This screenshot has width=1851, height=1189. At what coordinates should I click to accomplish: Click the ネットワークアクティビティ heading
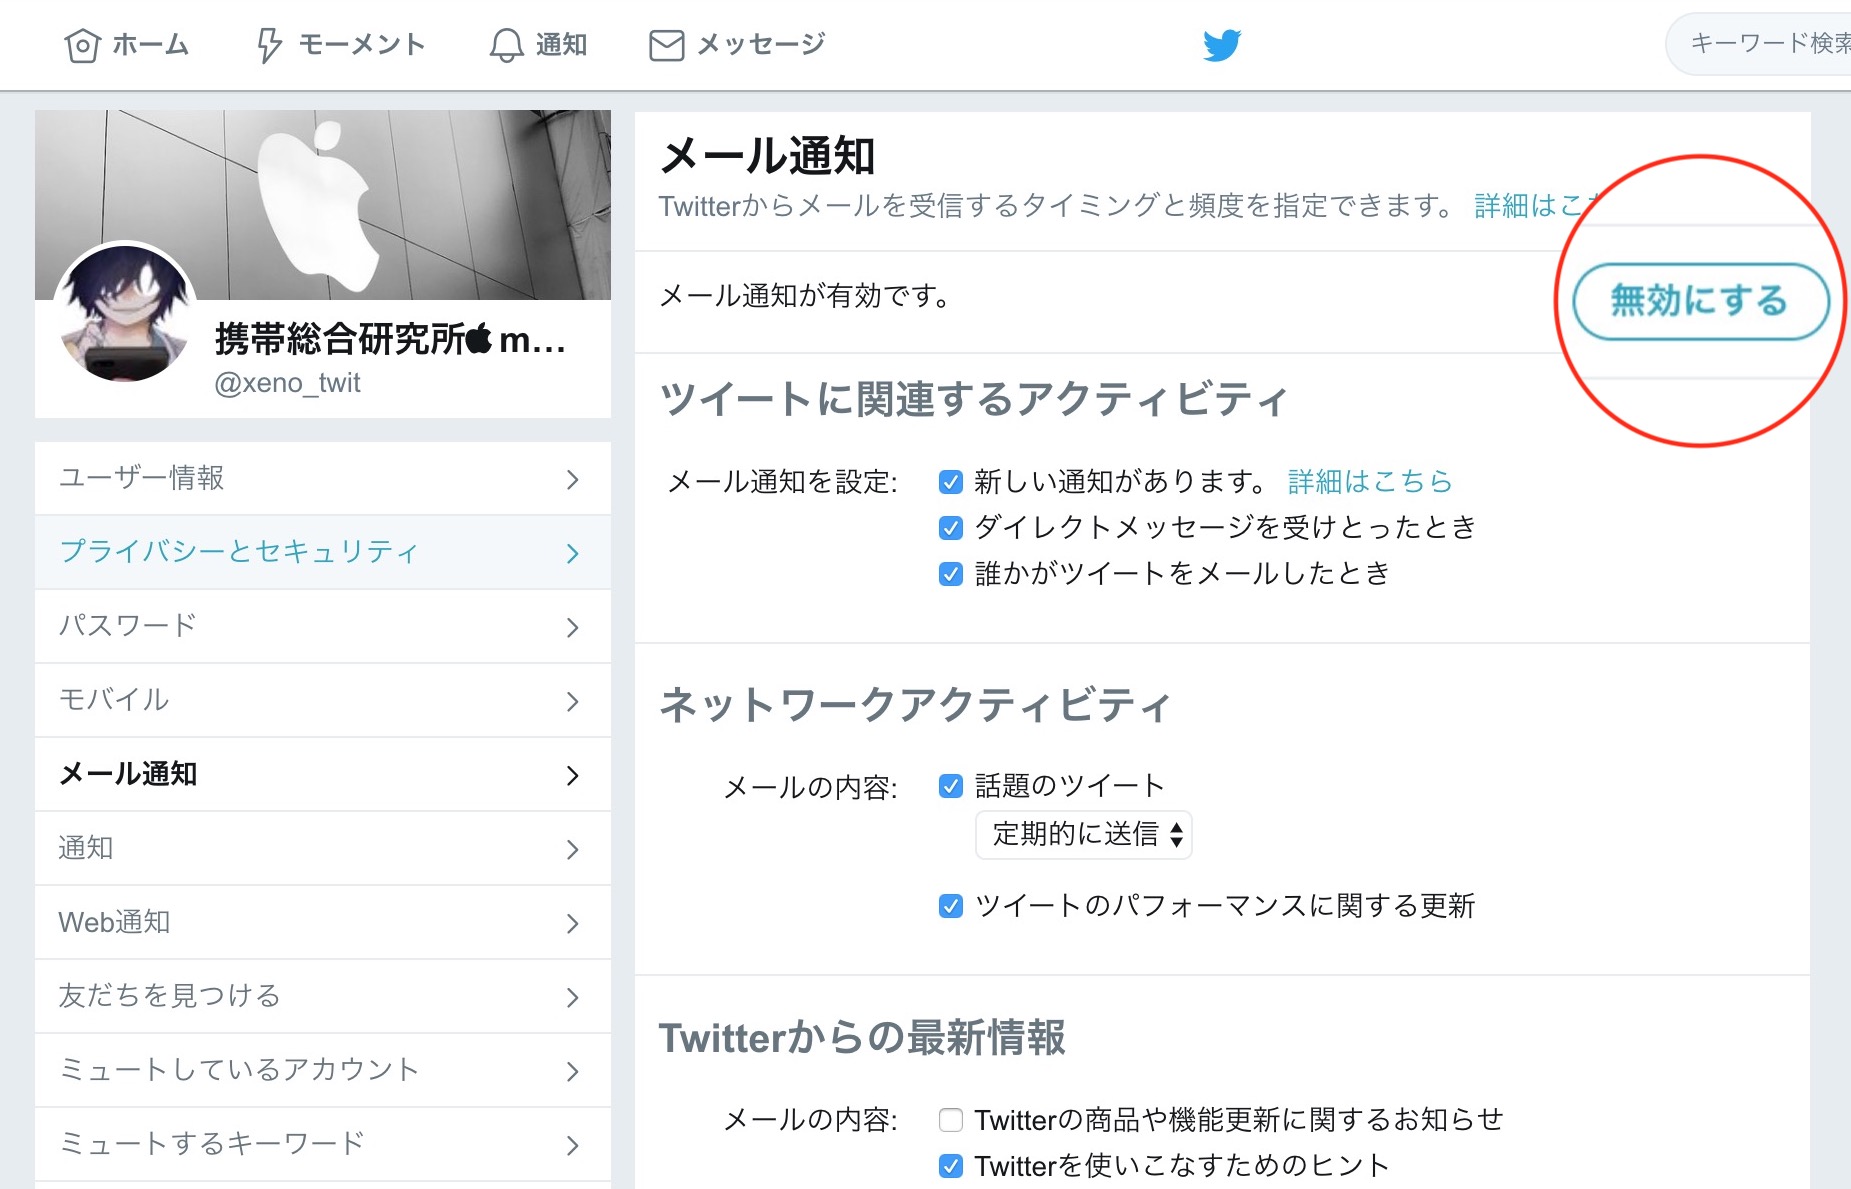tap(915, 705)
